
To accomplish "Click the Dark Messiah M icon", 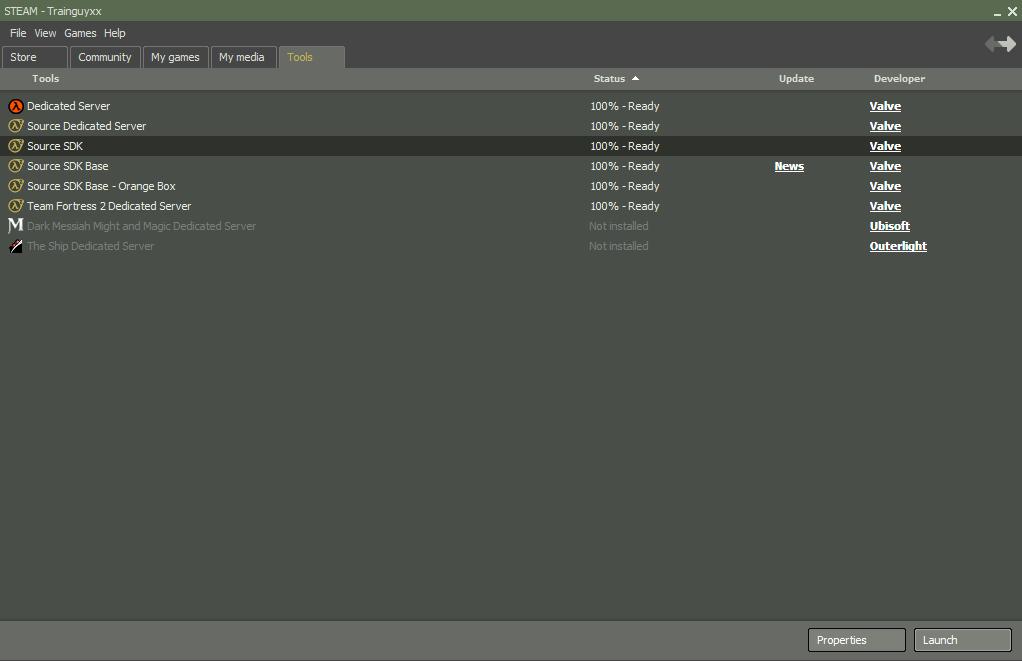I will (16, 226).
